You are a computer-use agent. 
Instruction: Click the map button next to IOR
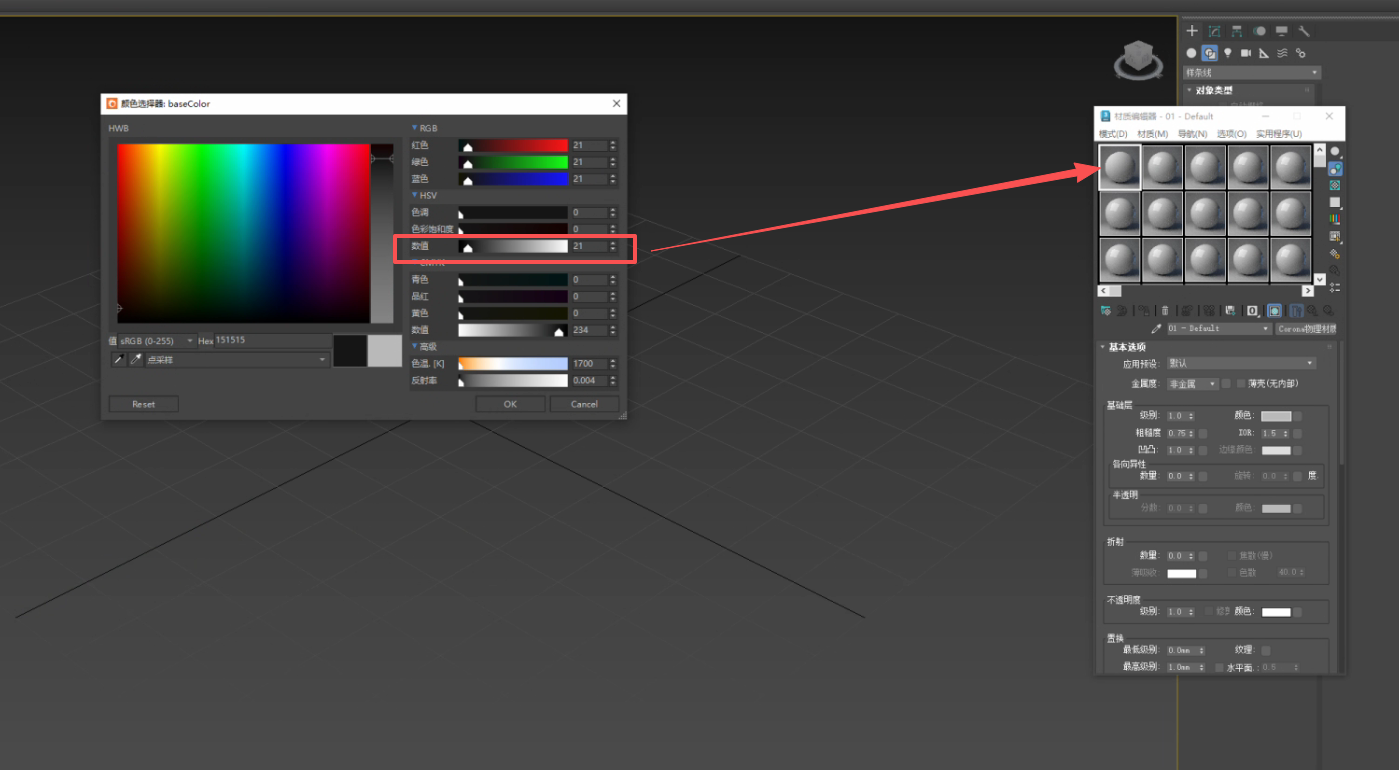coord(1297,433)
